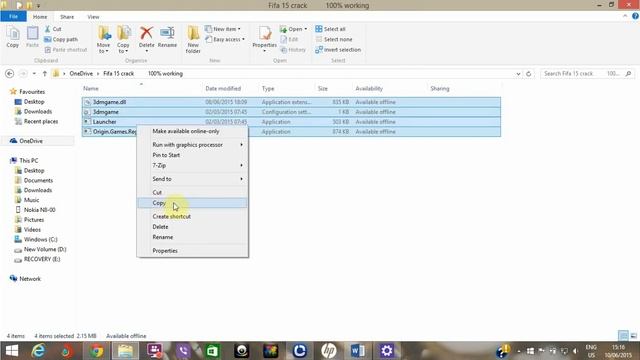
Task: Open Recent places under Favourites
Action: point(41,121)
